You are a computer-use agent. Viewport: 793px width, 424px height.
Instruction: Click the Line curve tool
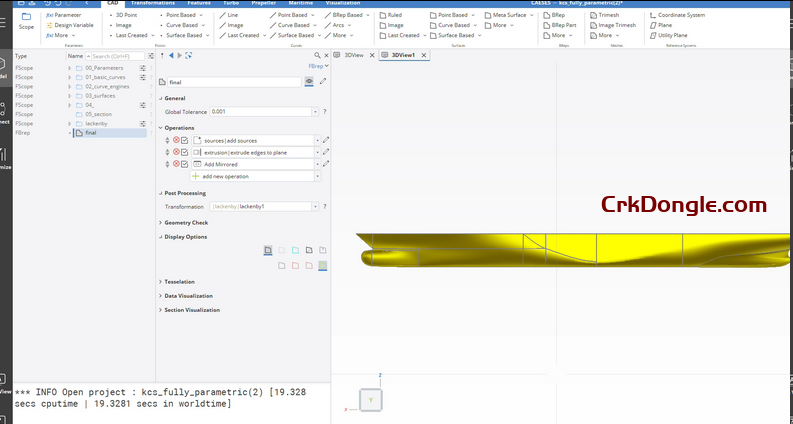[x=232, y=16]
